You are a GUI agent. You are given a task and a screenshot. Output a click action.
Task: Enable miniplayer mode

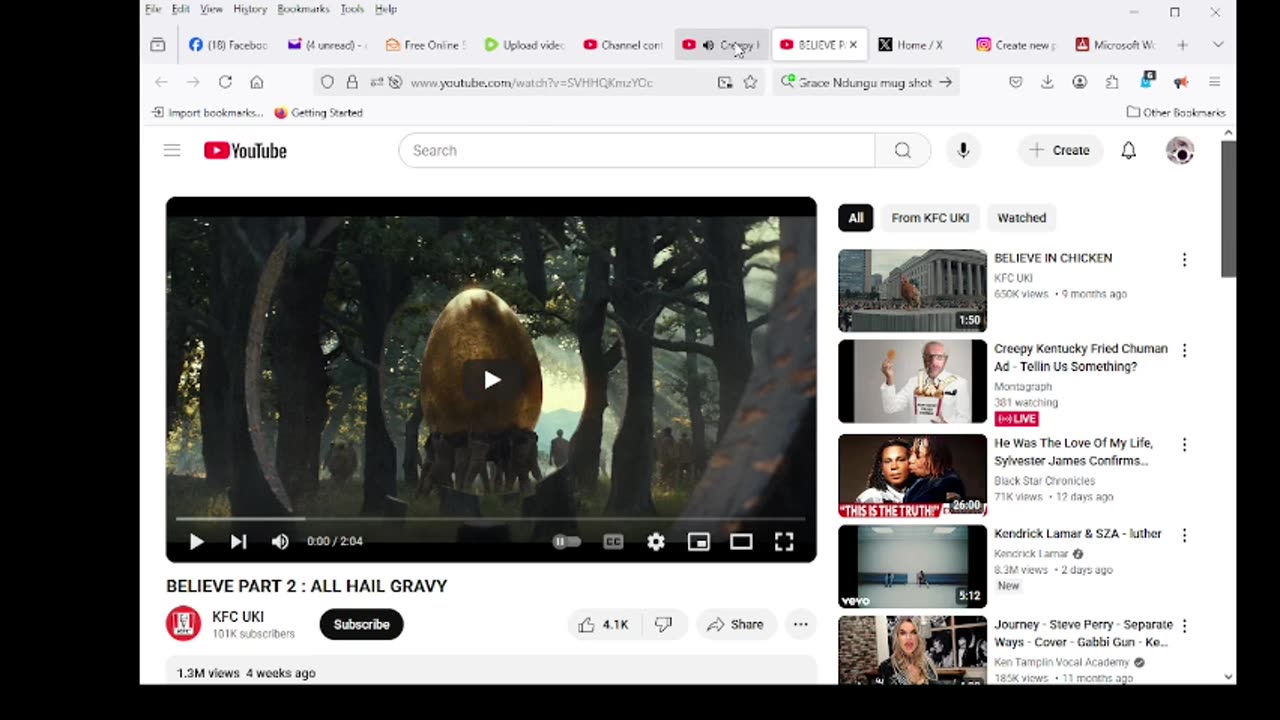click(698, 541)
